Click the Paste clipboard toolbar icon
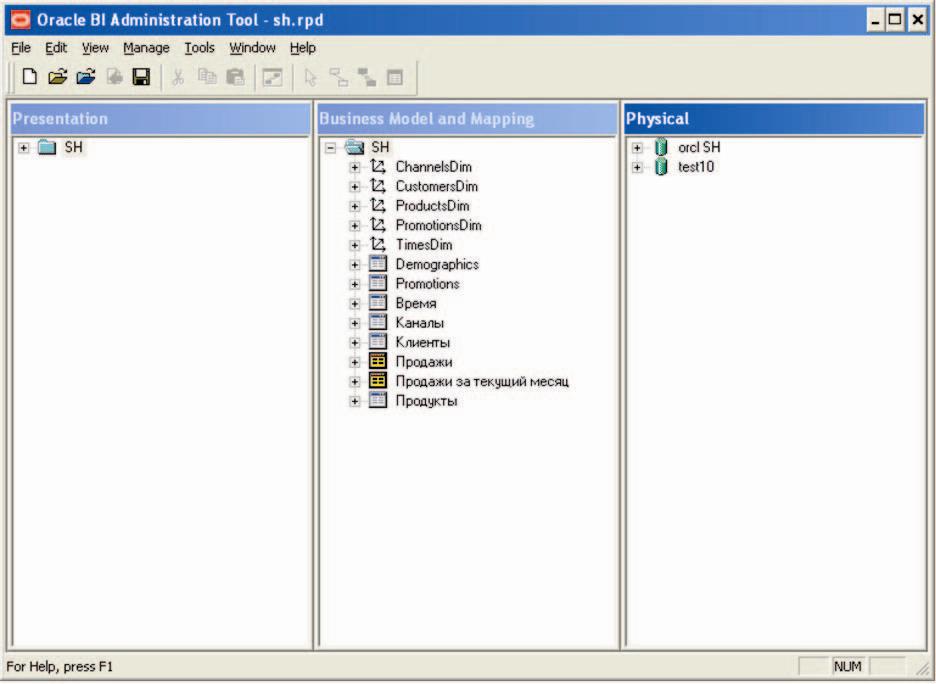This screenshot has height=684, width=936. [235, 77]
